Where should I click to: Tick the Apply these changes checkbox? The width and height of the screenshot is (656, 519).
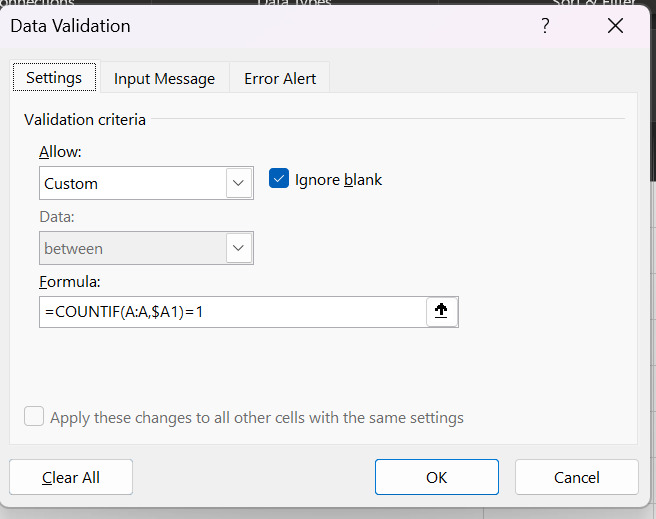coord(34,417)
